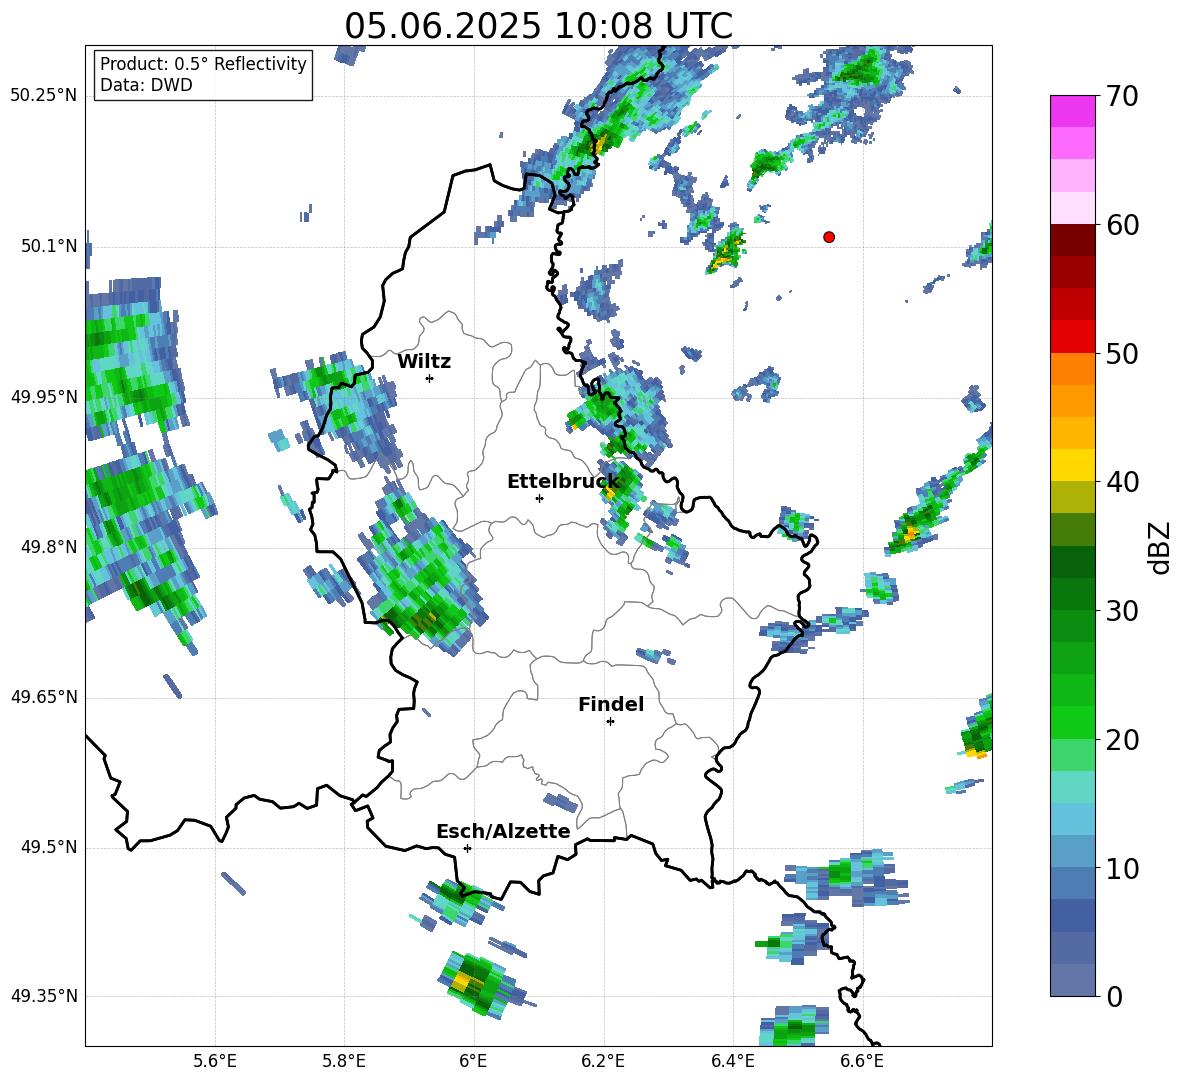Click the 49.95°N latitude label

coord(44,396)
